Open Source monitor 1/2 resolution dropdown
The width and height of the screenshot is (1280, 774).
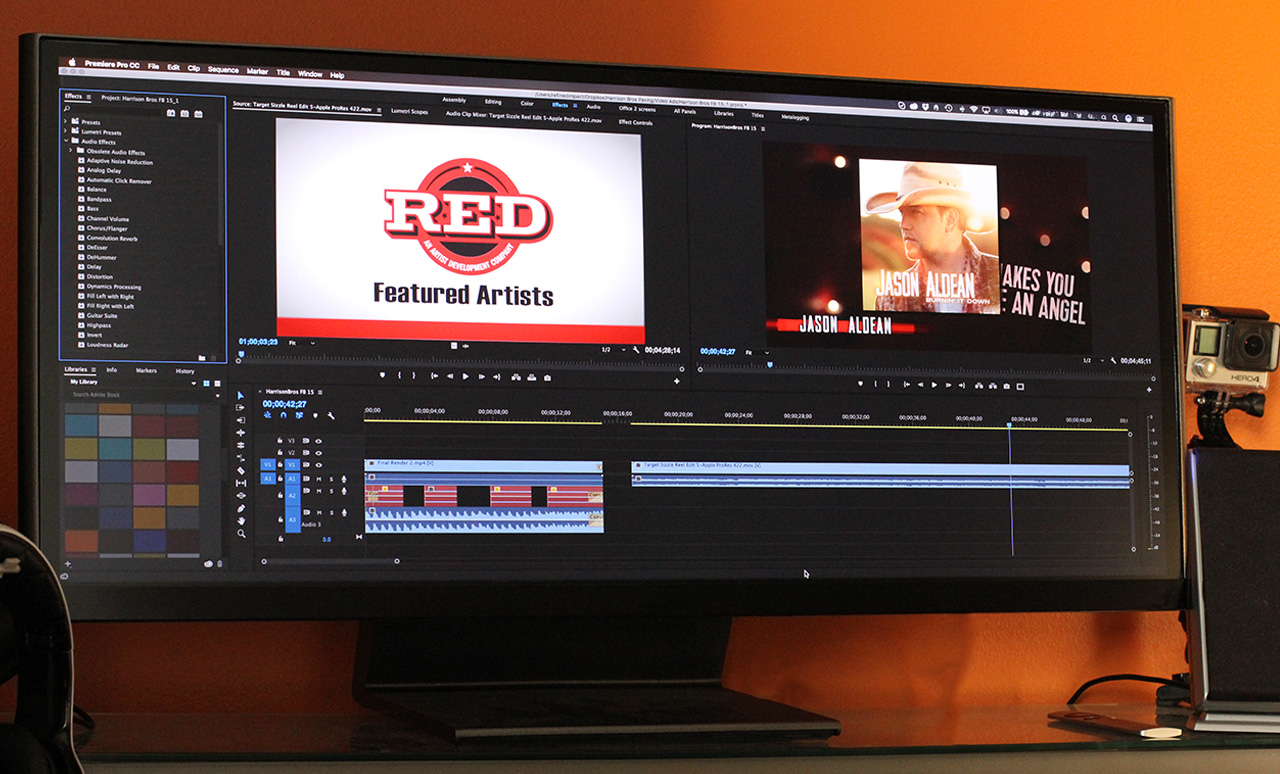(x=613, y=350)
